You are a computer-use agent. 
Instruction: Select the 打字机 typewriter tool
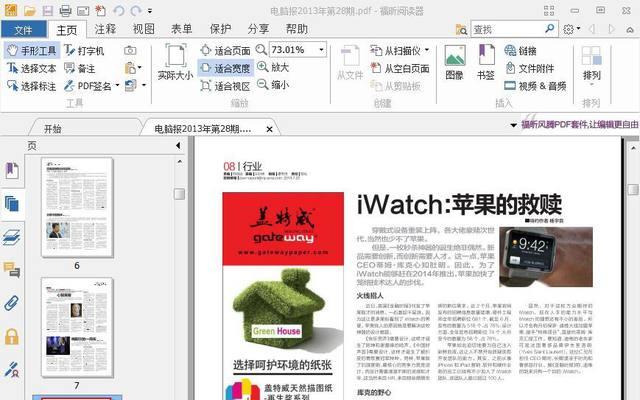coord(84,51)
